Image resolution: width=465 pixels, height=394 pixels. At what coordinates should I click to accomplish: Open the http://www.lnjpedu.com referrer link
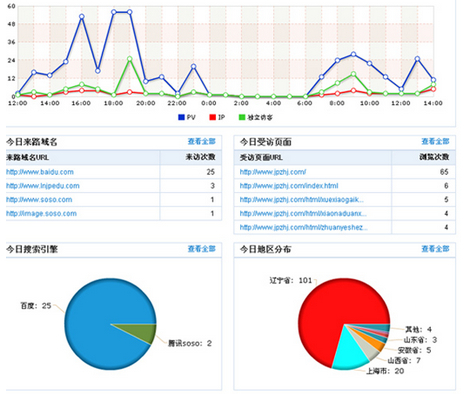click(43, 186)
